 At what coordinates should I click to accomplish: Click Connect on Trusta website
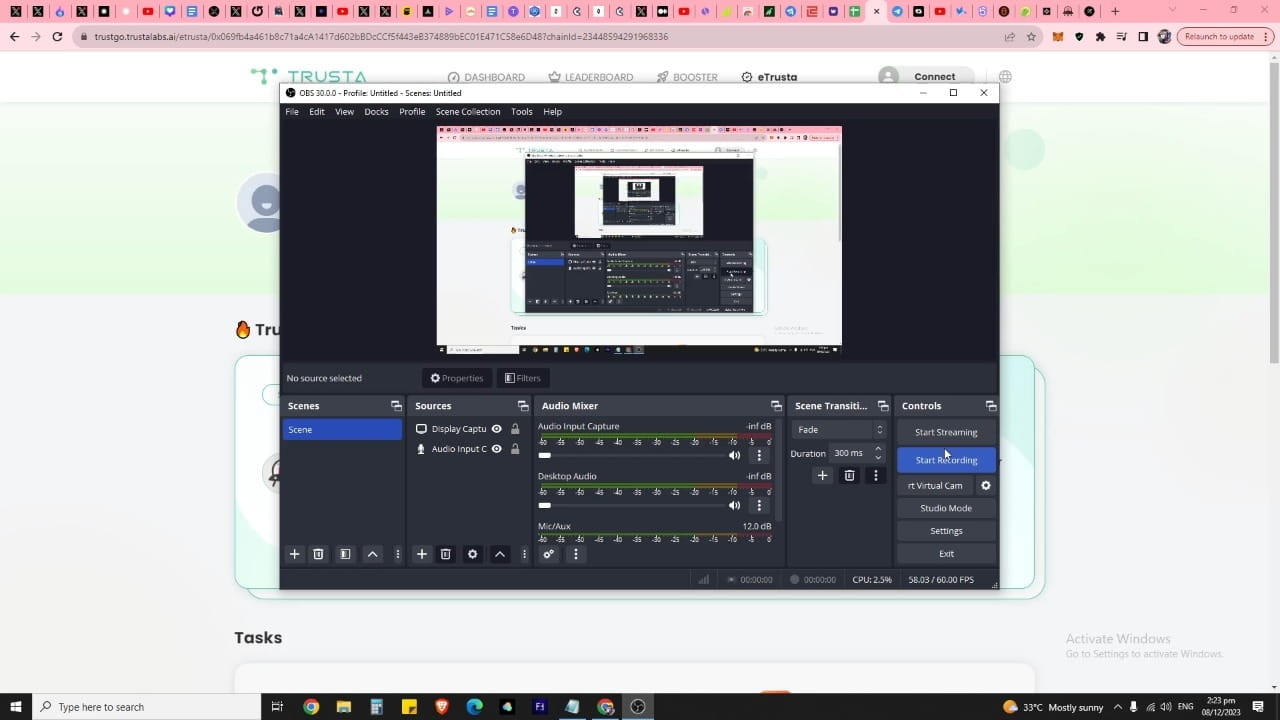click(x=934, y=77)
